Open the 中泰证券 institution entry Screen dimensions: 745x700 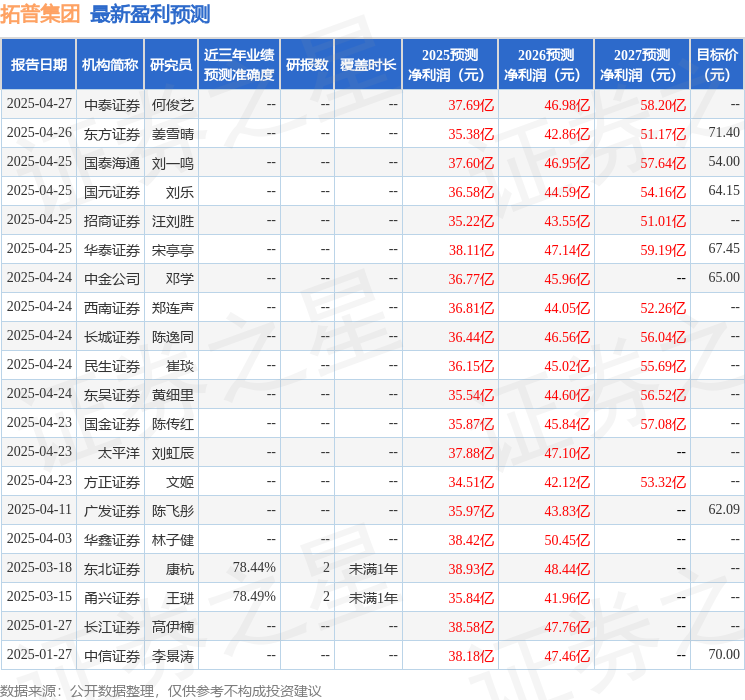point(111,104)
